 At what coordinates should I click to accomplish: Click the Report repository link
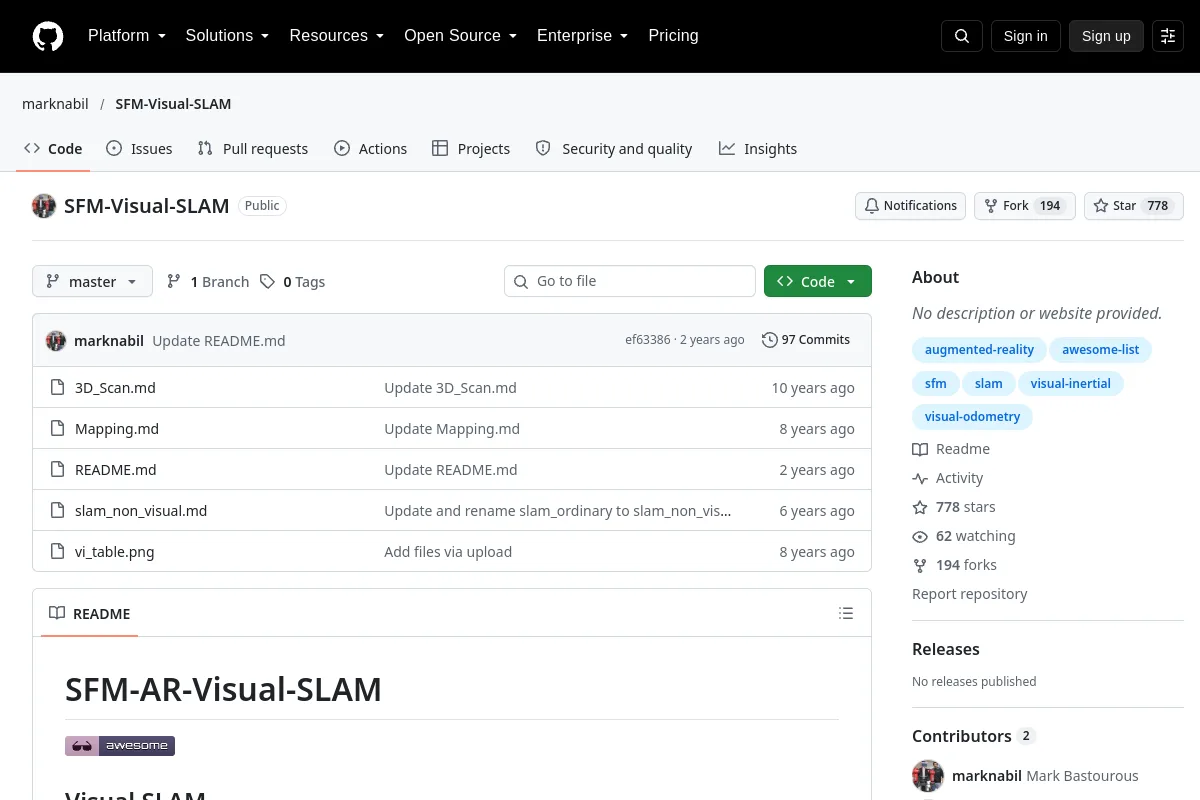coord(969,594)
